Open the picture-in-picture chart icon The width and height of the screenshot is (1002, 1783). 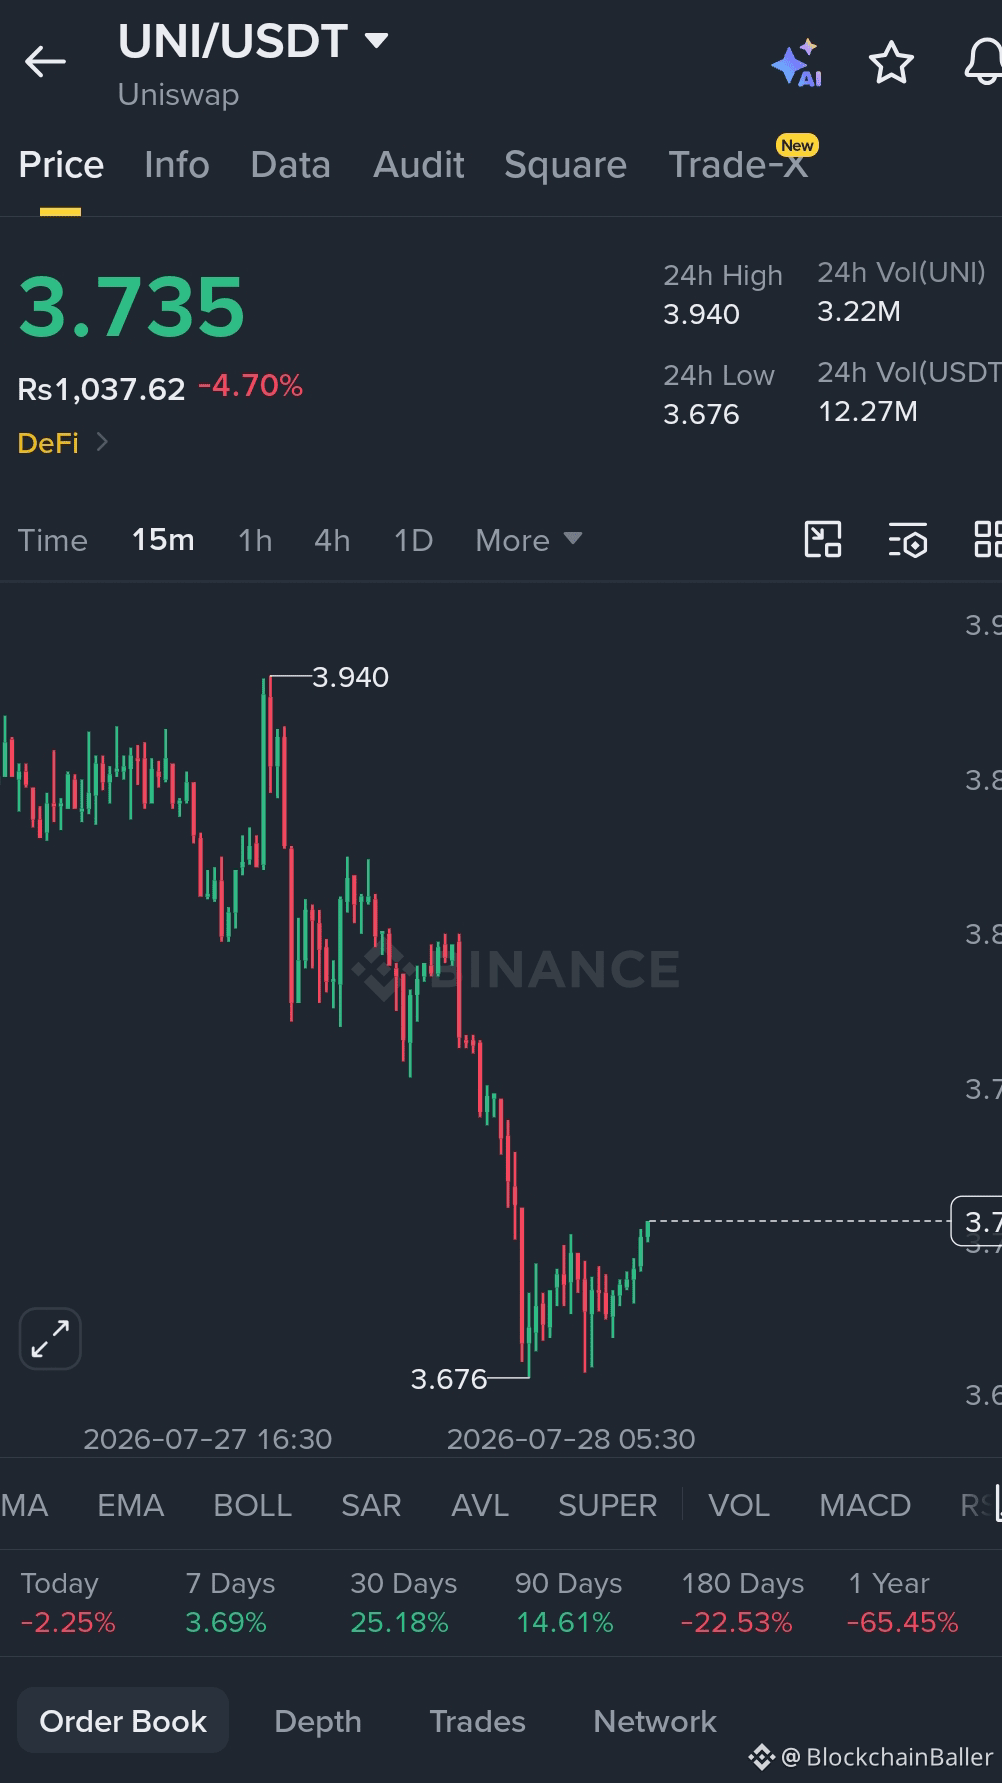[x=823, y=539]
